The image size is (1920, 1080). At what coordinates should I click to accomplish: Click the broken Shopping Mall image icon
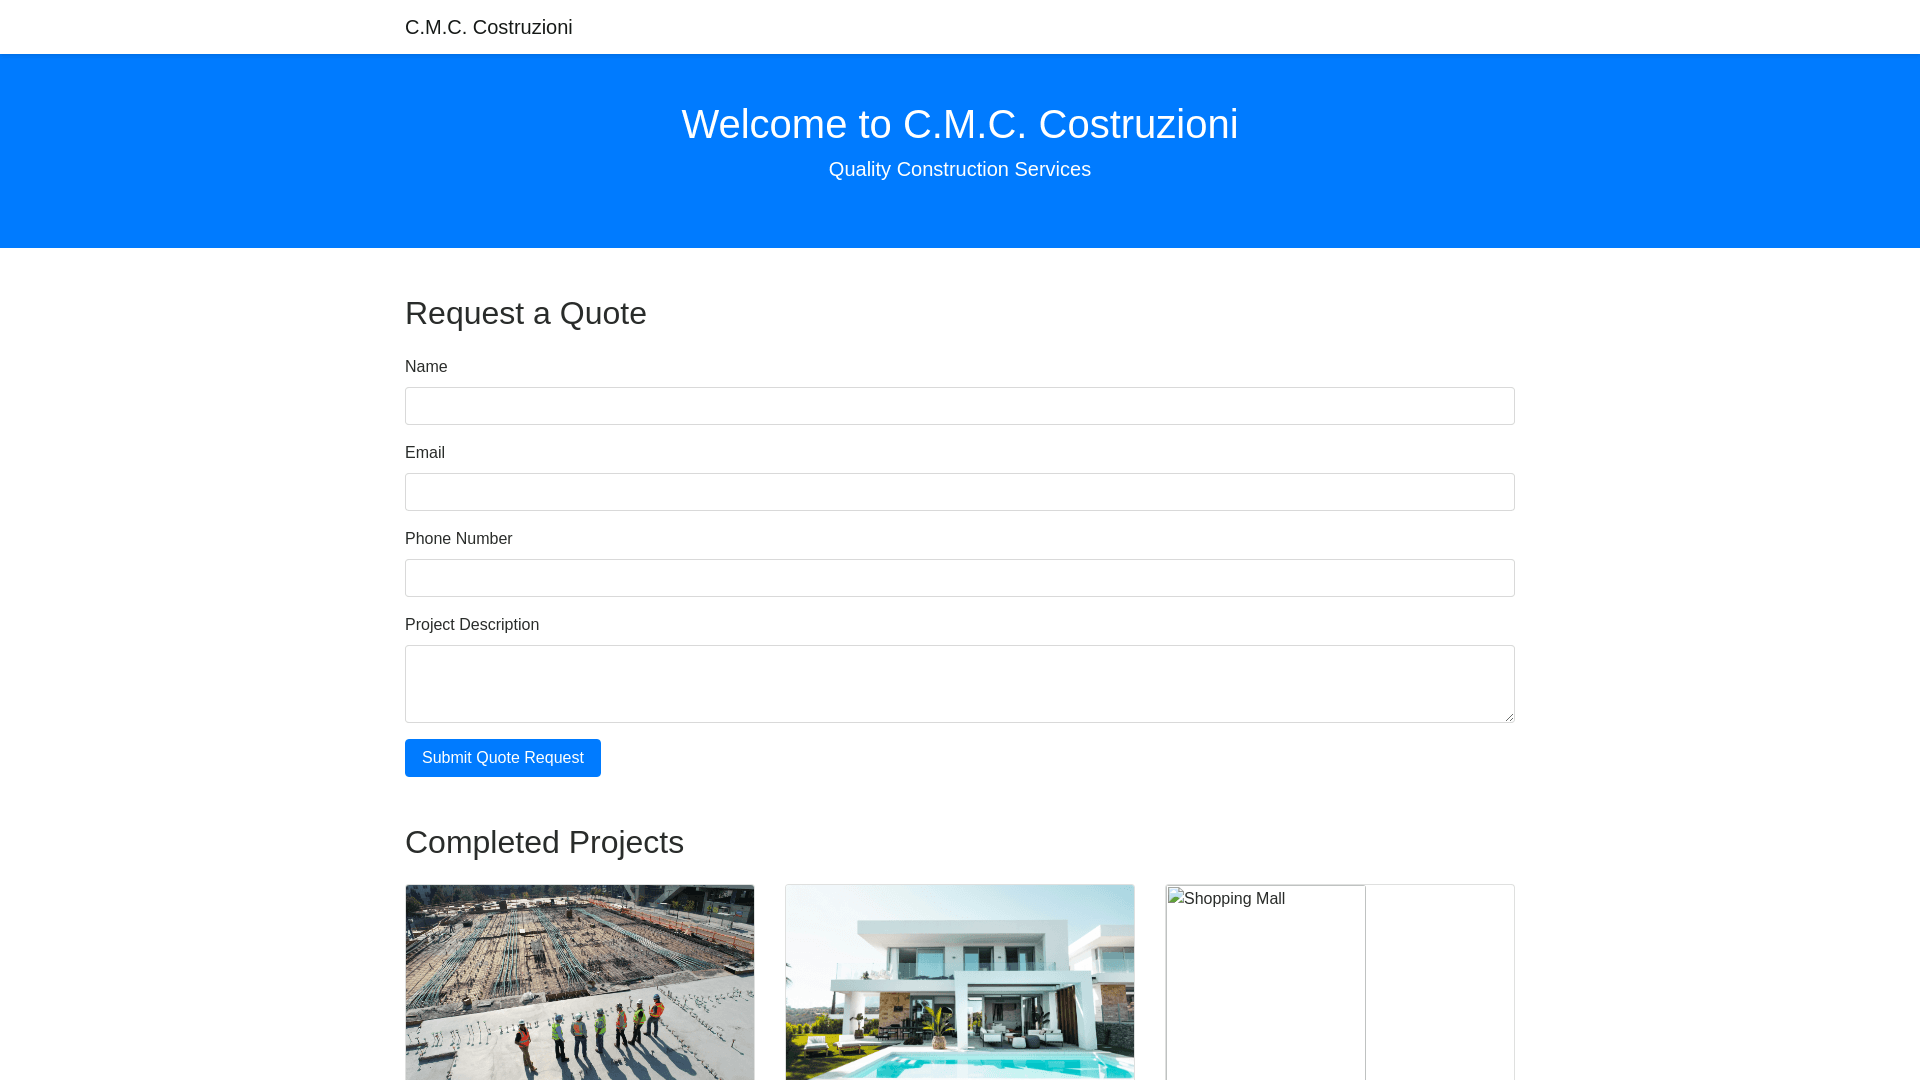coord(1176,898)
